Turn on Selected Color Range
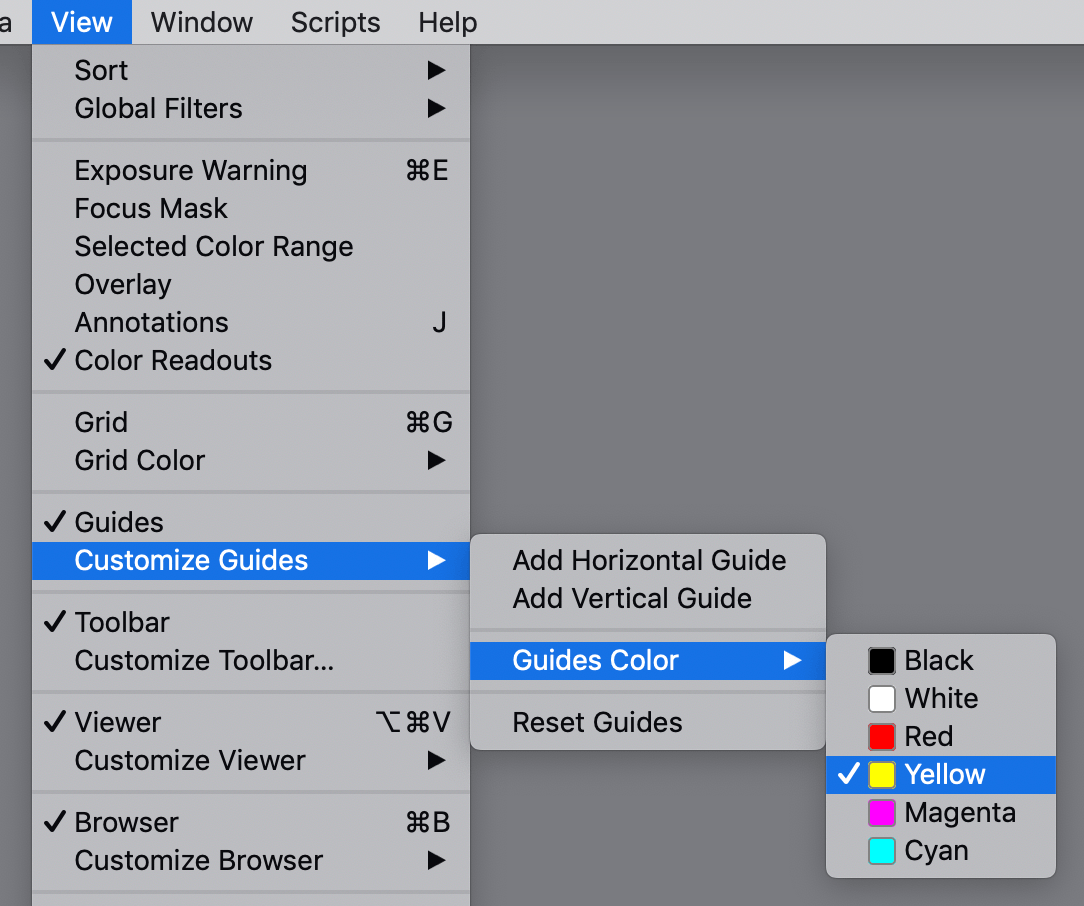1084x906 pixels. 251,247
